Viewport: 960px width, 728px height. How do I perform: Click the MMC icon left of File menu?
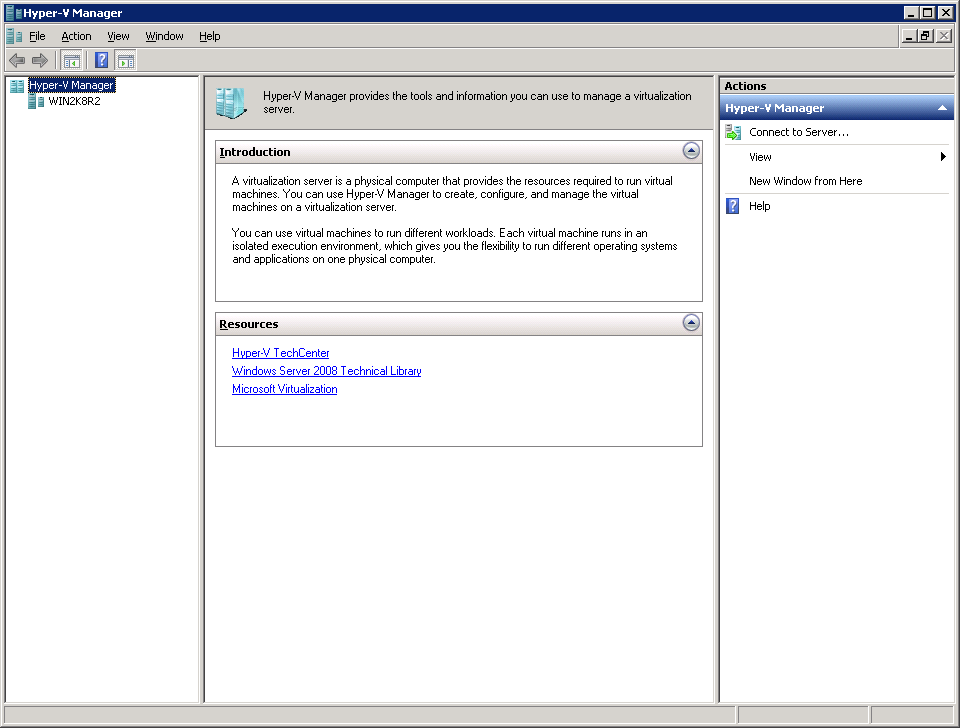[14, 36]
